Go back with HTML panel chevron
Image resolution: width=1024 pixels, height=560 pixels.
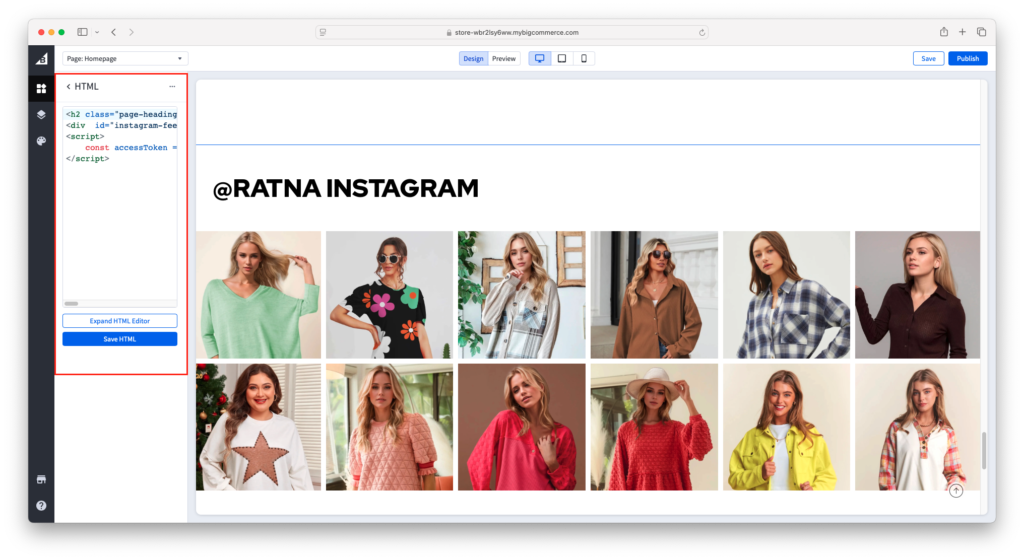pyautogui.click(x=68, y=86)
